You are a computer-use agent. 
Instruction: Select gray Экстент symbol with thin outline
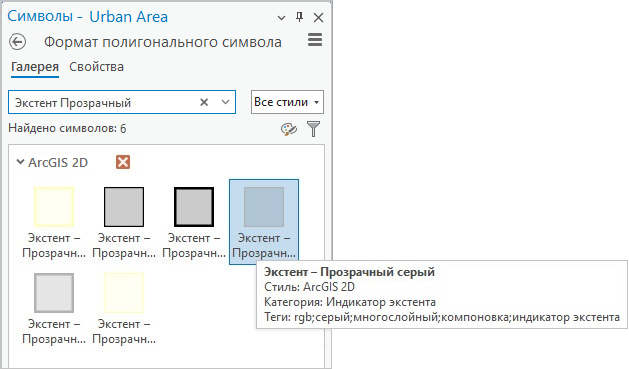click(124, 221)
